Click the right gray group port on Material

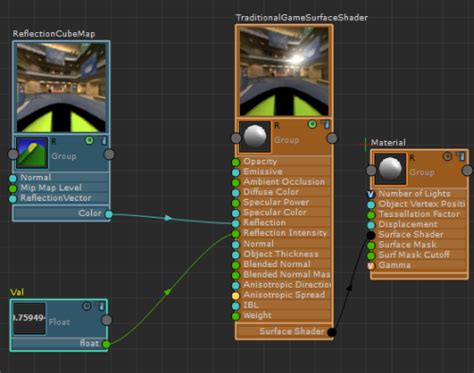point(467,171)
